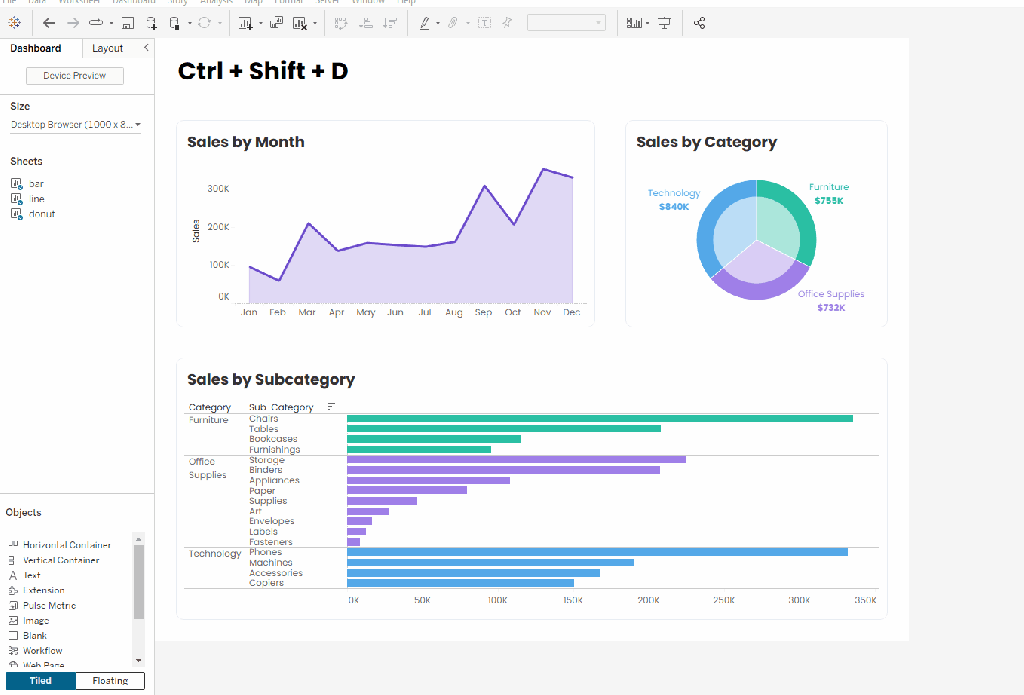
Task: Select the Tiled layout toggle
Action: (40, 681)
